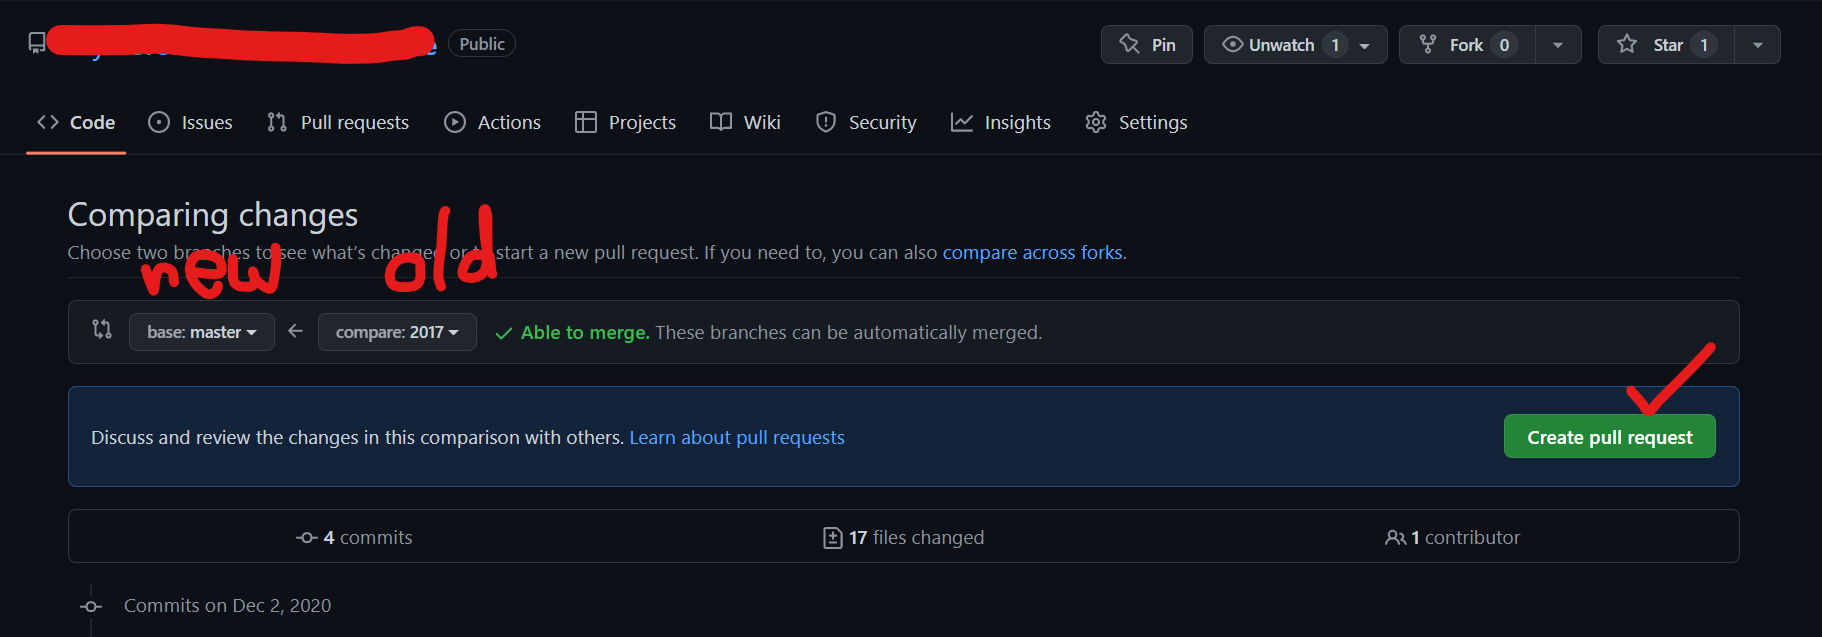Screen dimensions: 1822x637
Task: Click the file diff icon beside files changed
Action: coord(832,538)
